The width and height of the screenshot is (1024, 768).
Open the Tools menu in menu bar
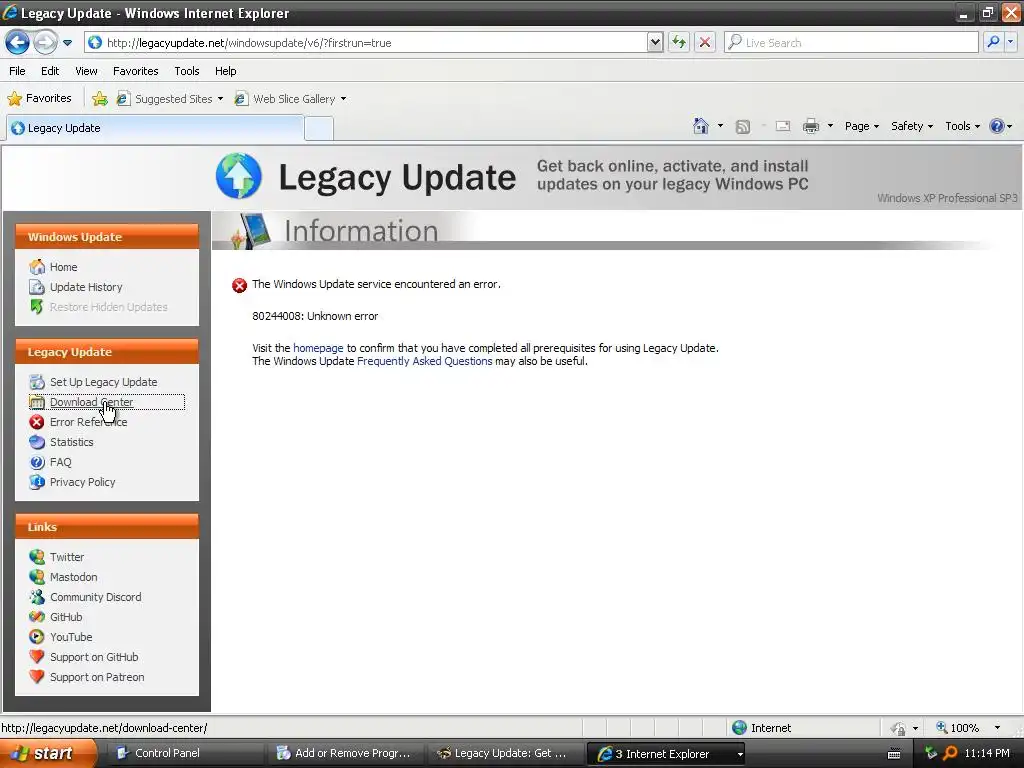click(x=187, y=71)
